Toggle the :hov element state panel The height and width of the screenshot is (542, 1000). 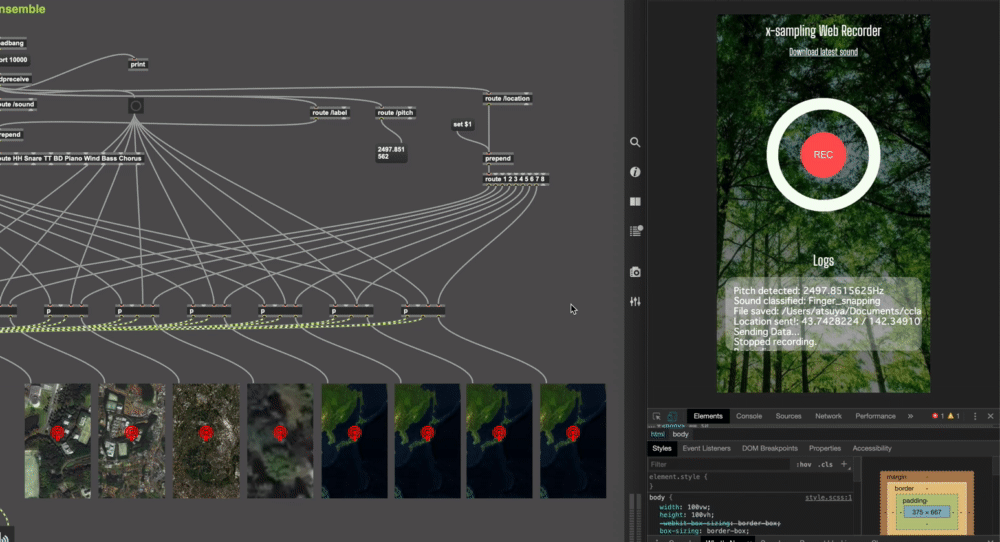pyautogui.click(x=804, y=465)
